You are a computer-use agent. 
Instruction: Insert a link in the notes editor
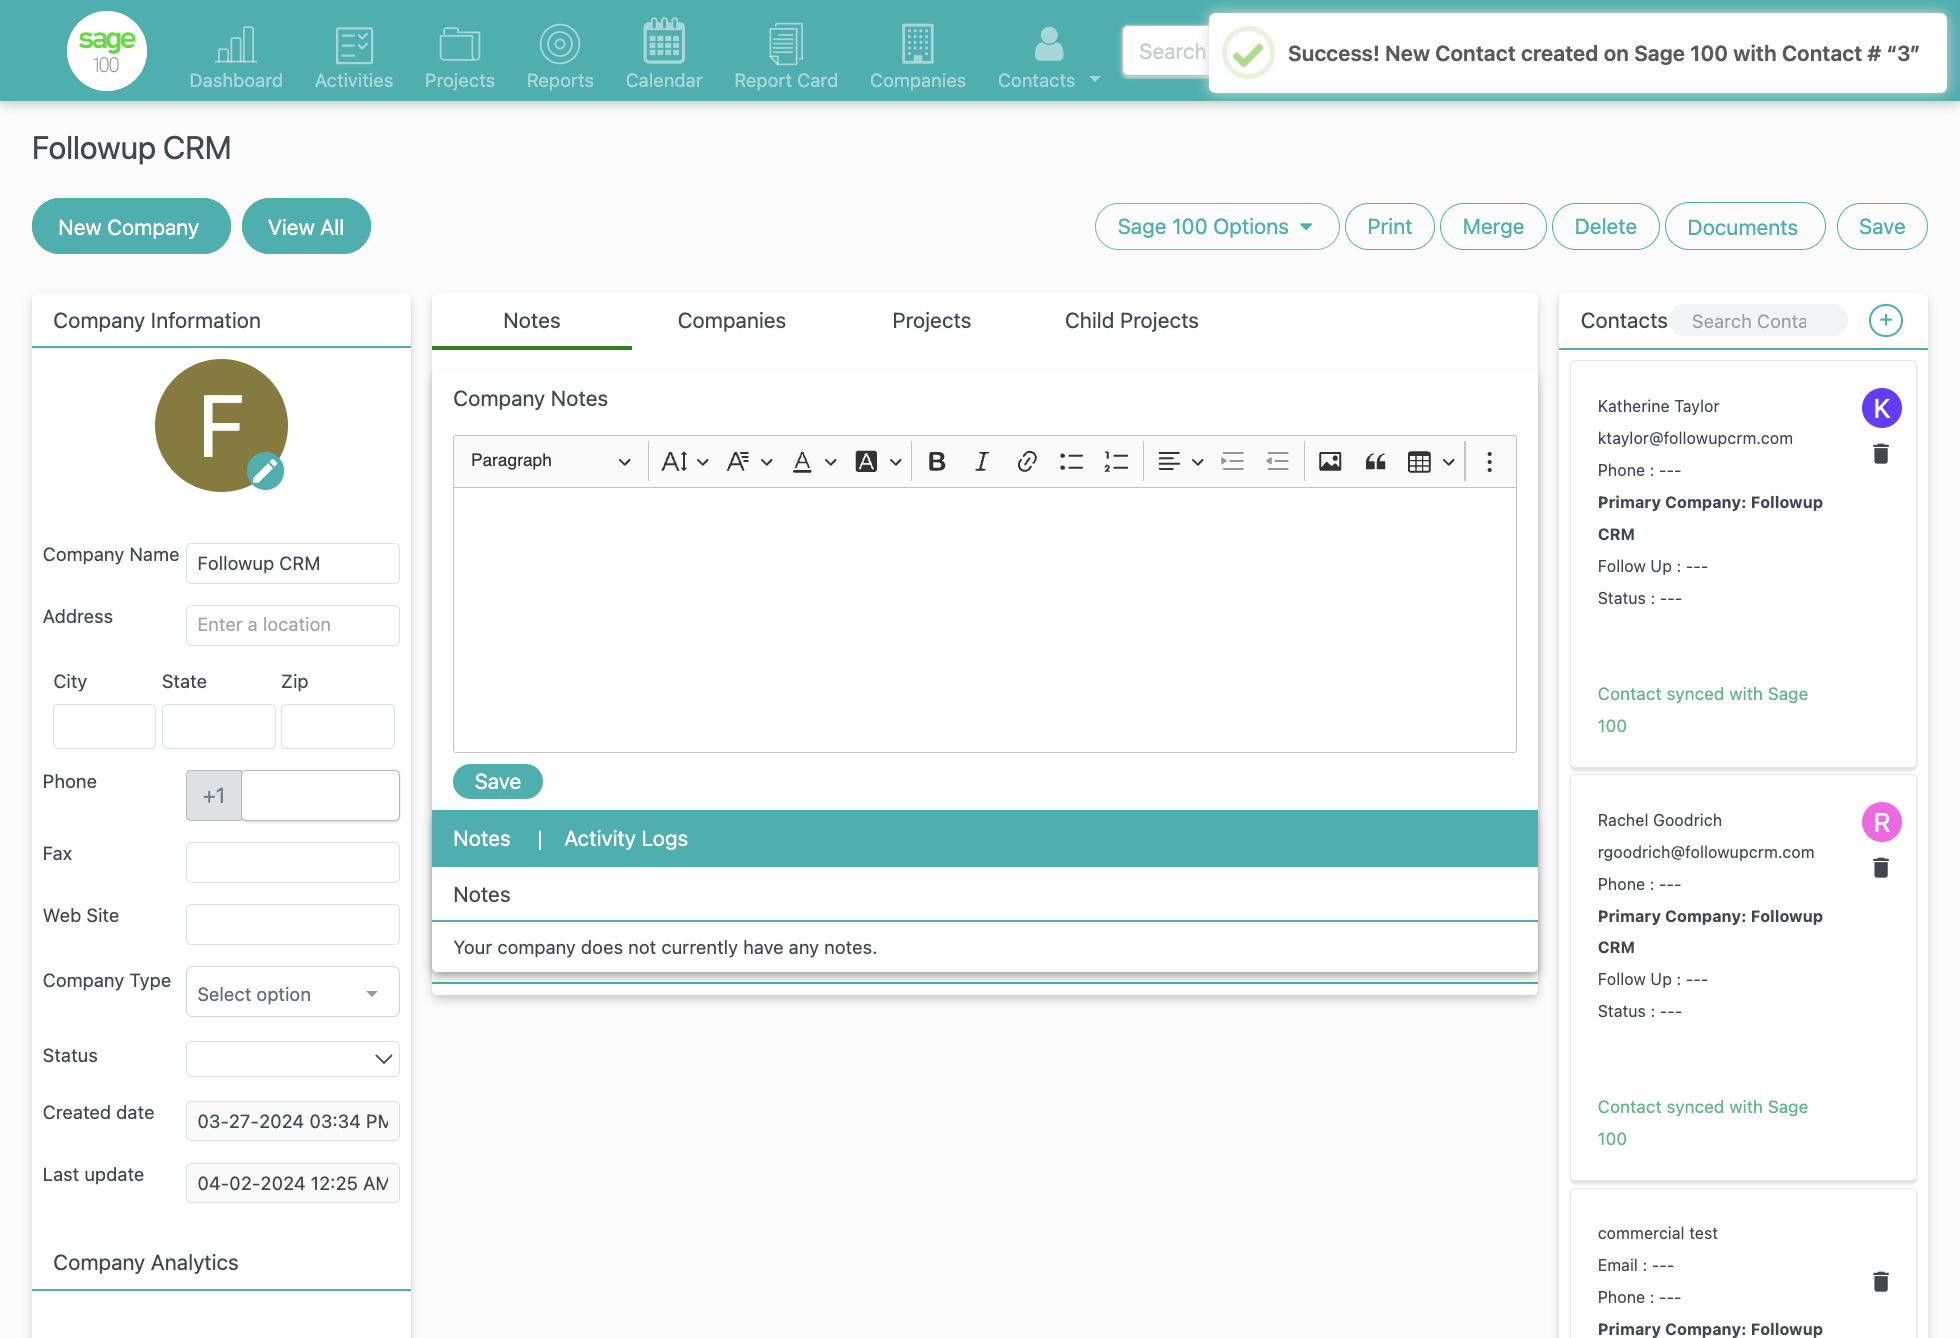point(1027,461)
